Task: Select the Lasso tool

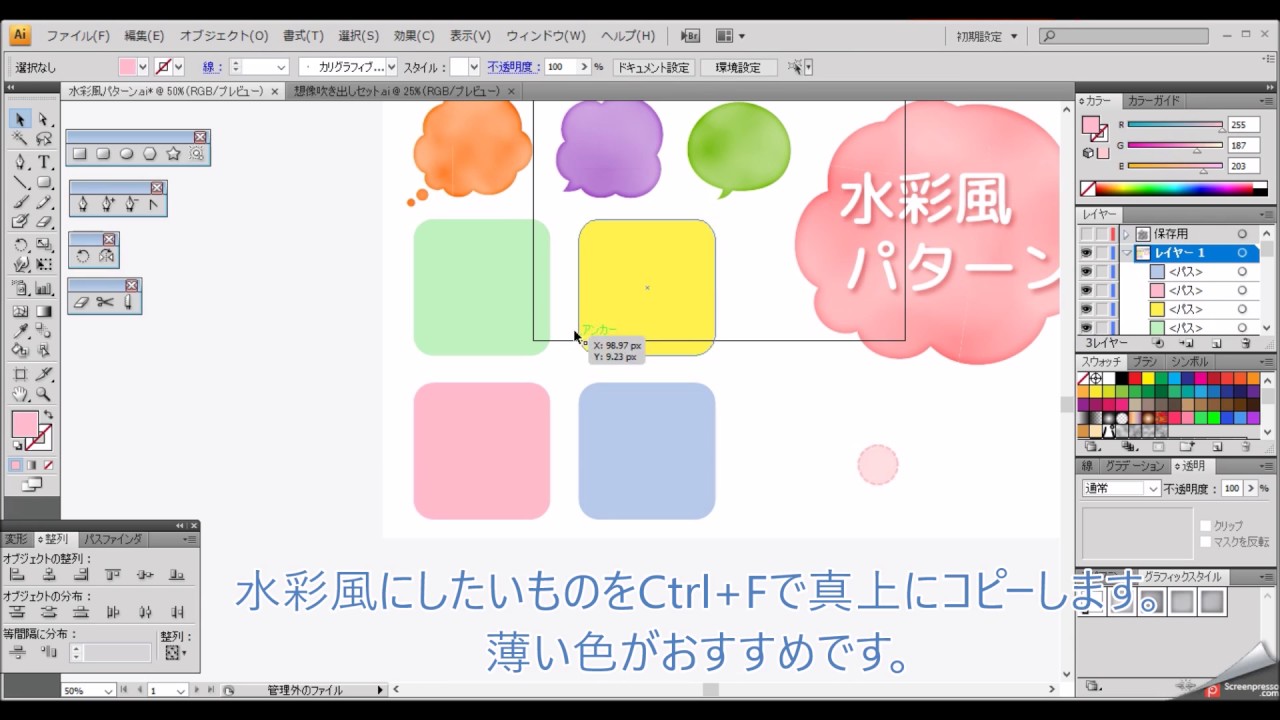Action: pyautogui.click(x=43, y=139)
